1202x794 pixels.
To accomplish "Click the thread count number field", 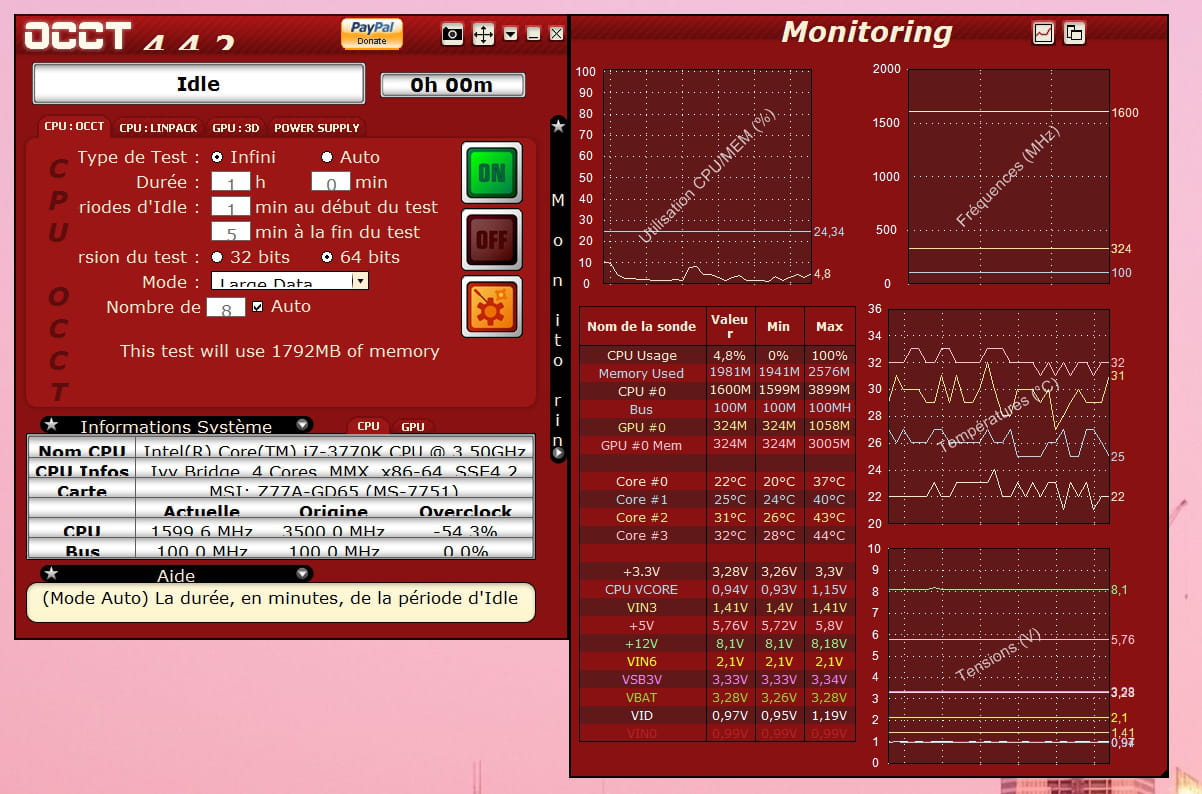I will [226, 308].
